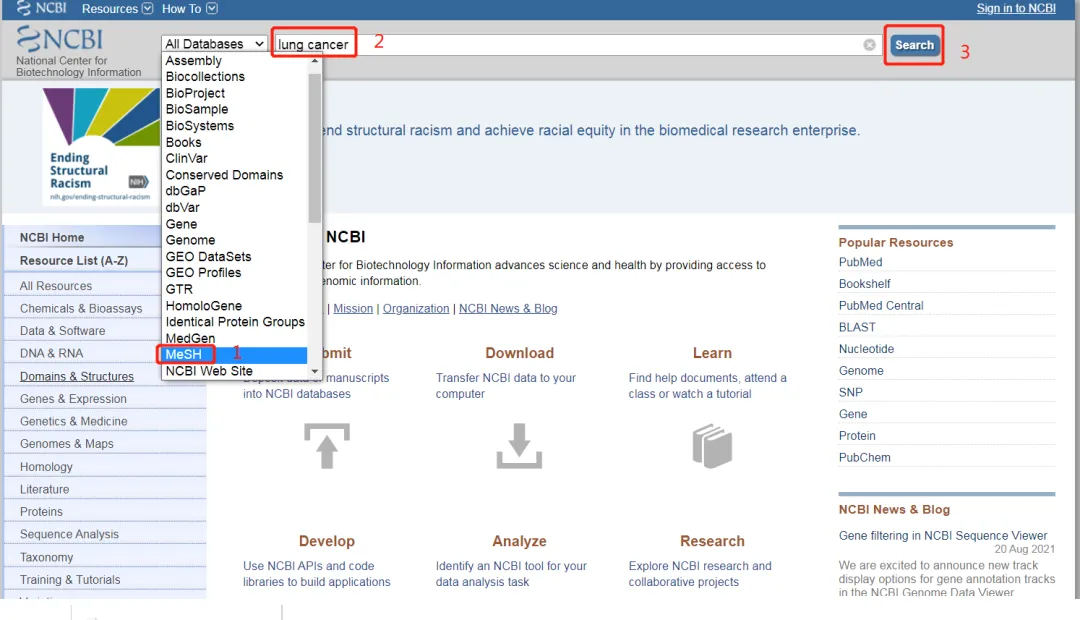Select Conserved Domains database option
The height and width of the screenshot is (620, 1080).
[234, 175]
